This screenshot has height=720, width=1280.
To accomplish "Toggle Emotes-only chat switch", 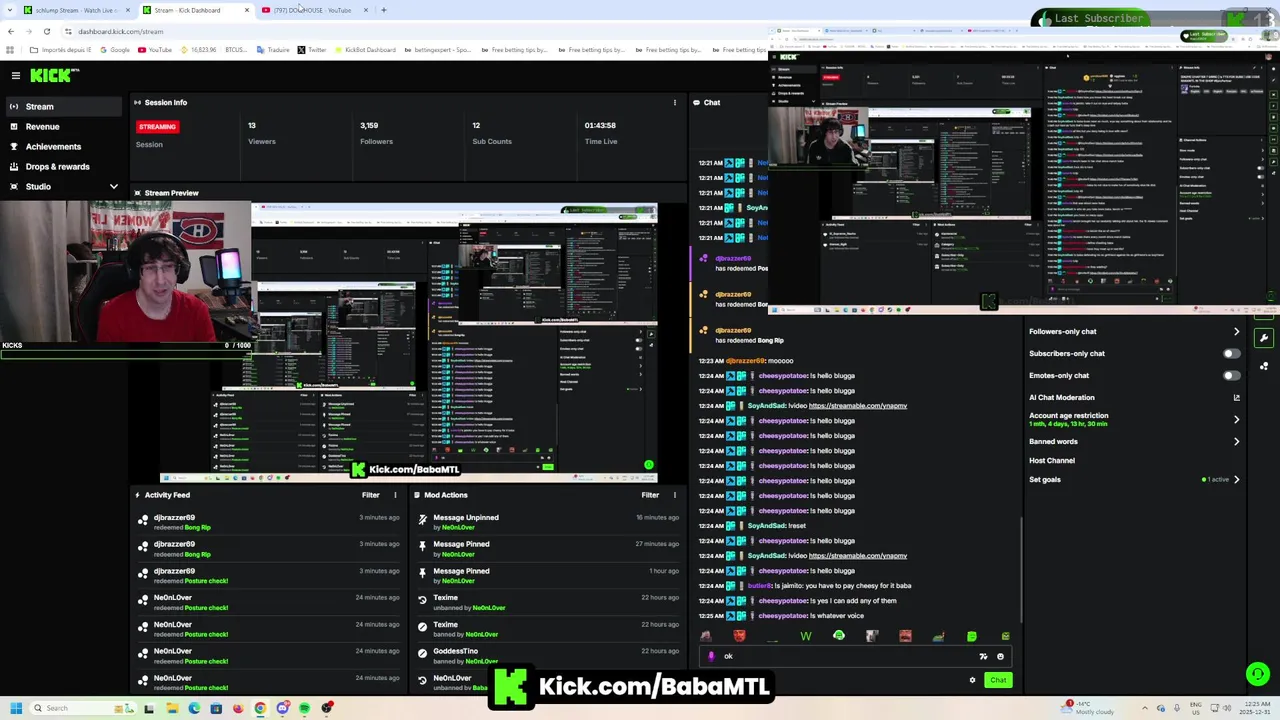I will (1231, 375).
